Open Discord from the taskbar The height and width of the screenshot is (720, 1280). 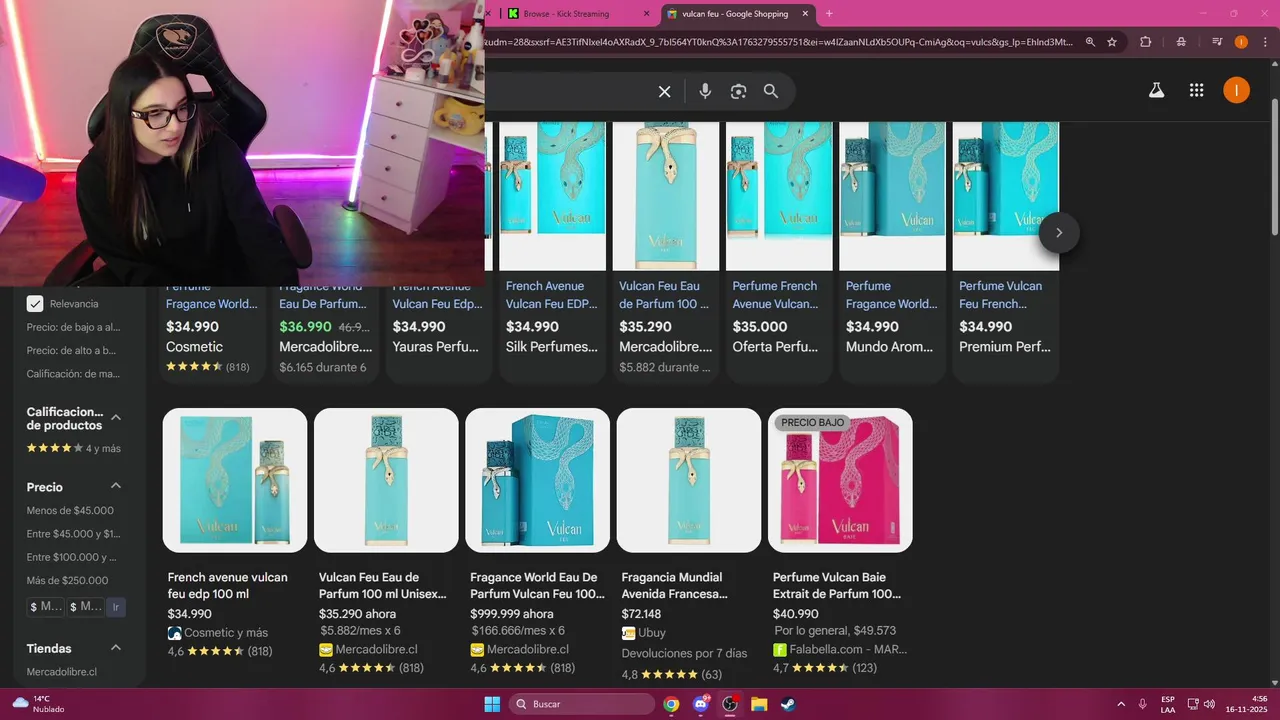point(701,704)
